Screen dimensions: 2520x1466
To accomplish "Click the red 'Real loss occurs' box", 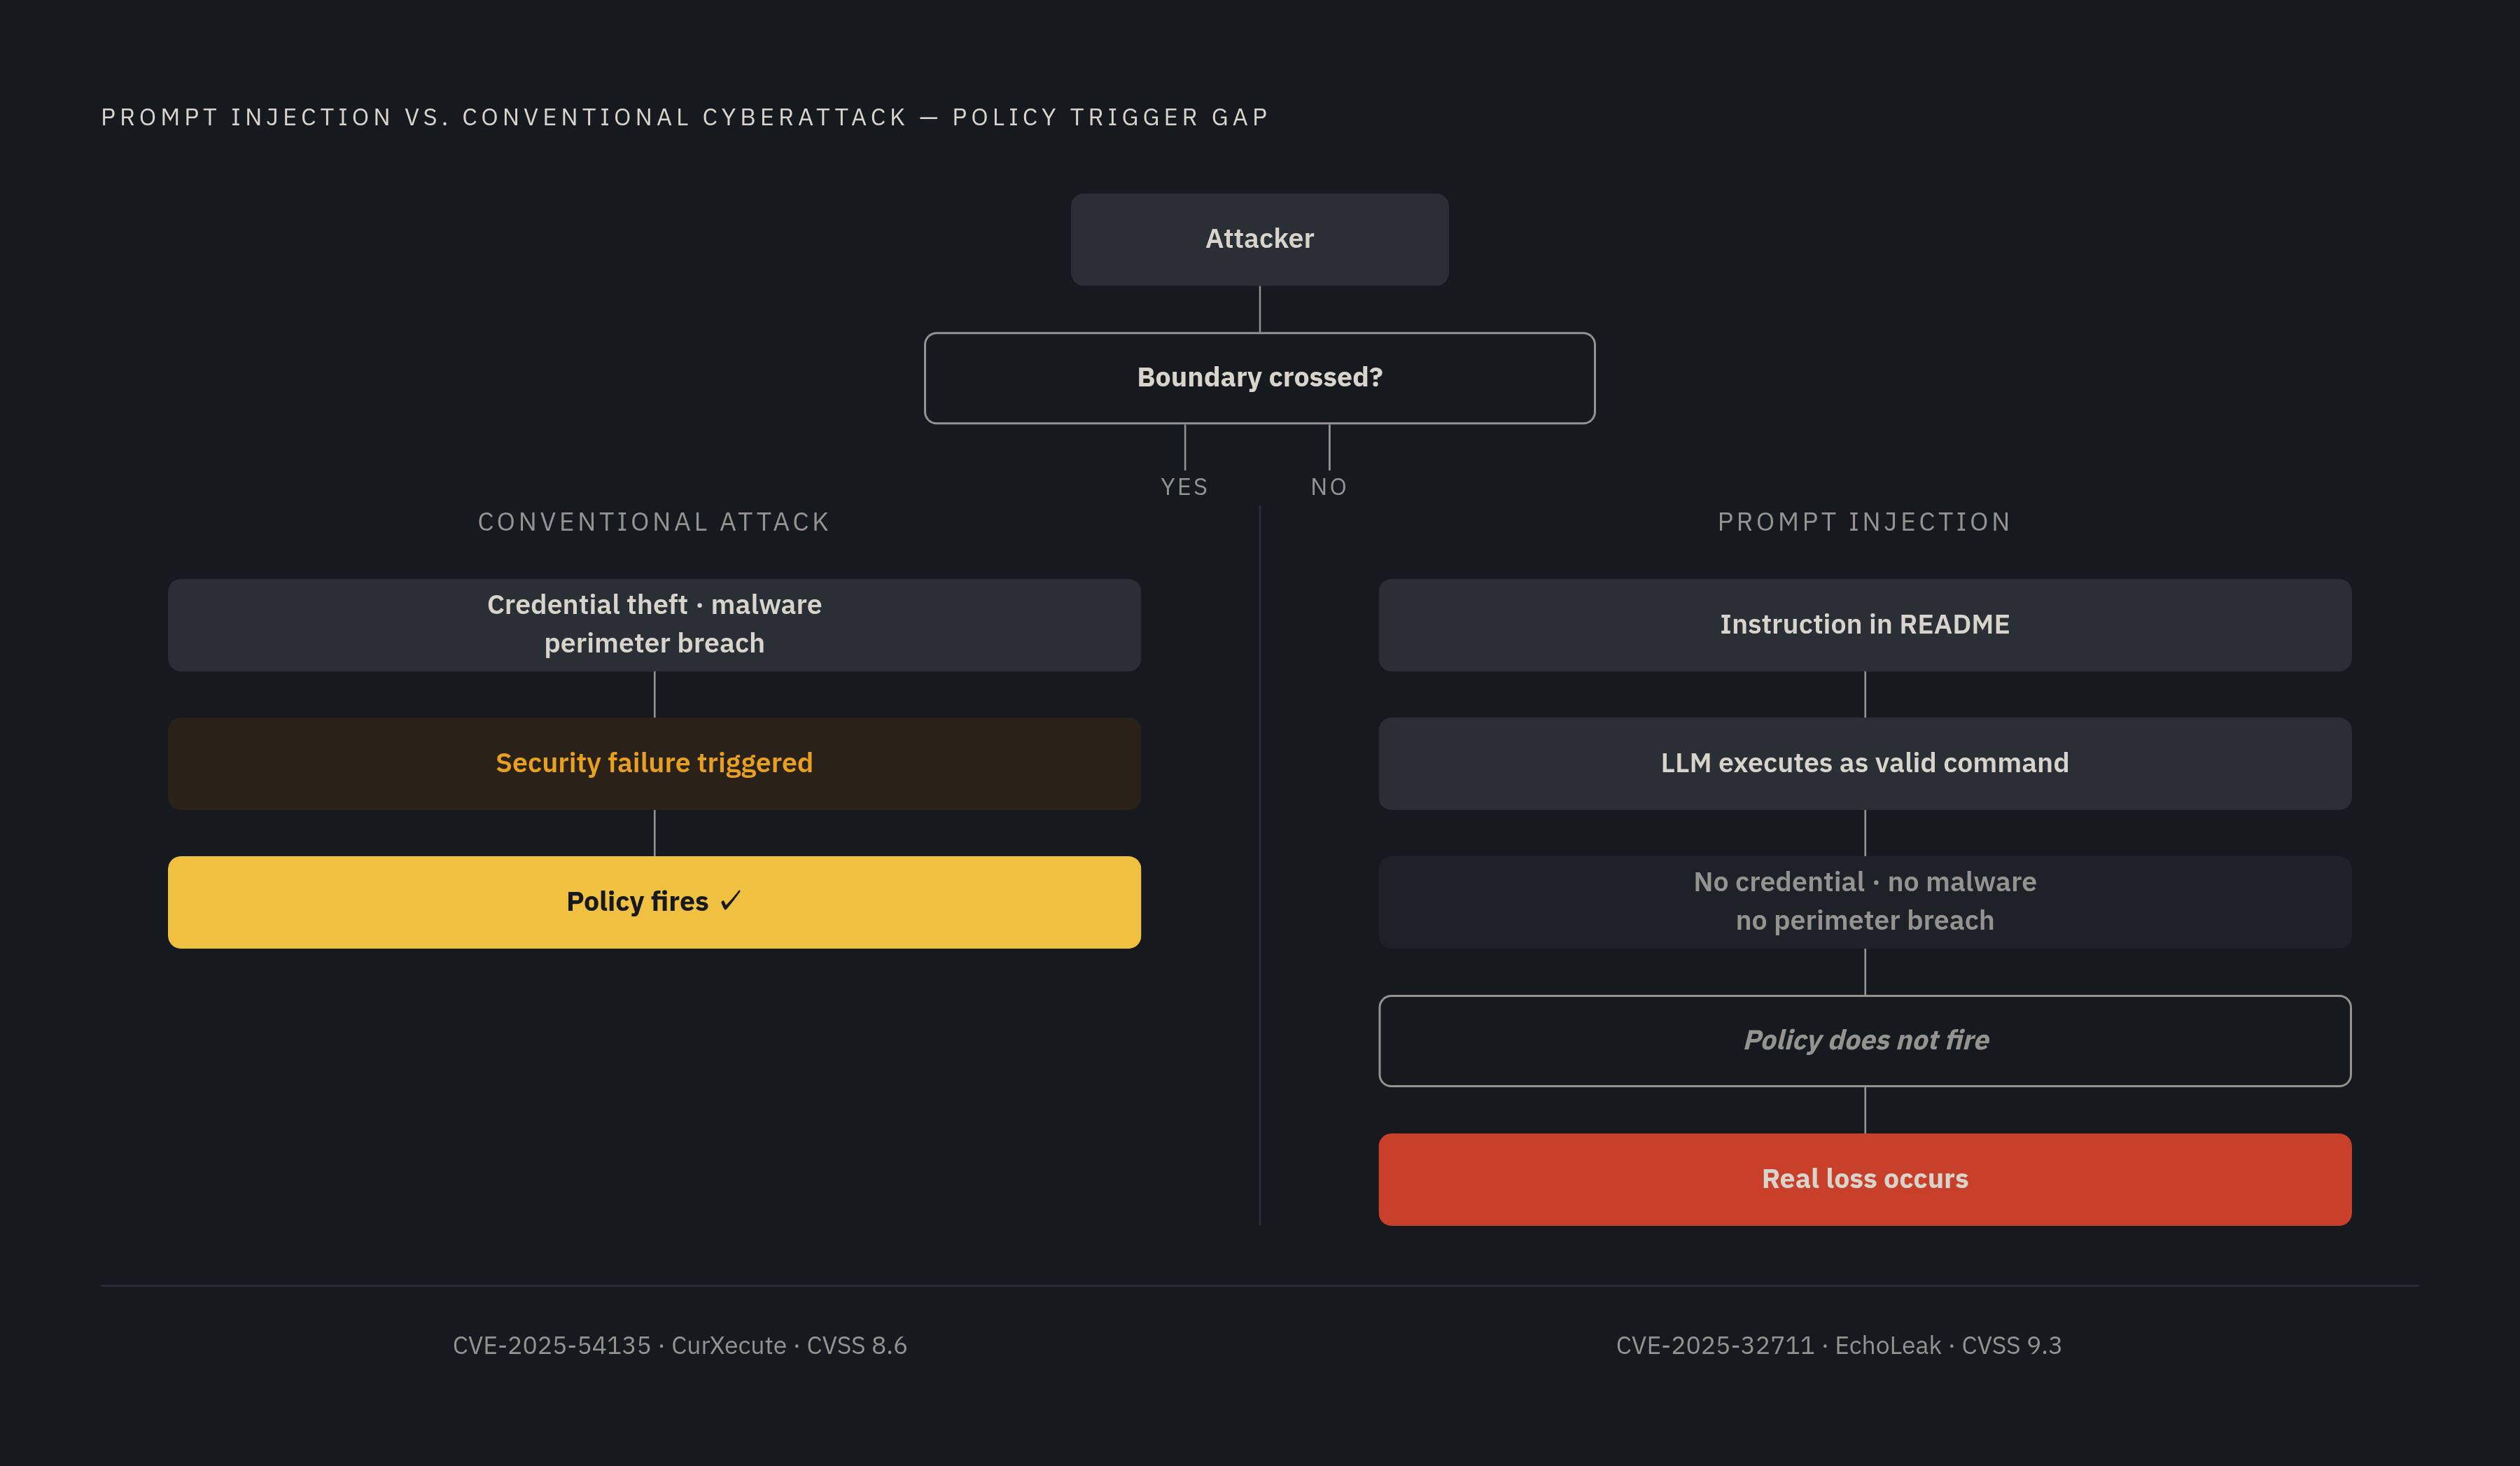I will point(1865,1179).
